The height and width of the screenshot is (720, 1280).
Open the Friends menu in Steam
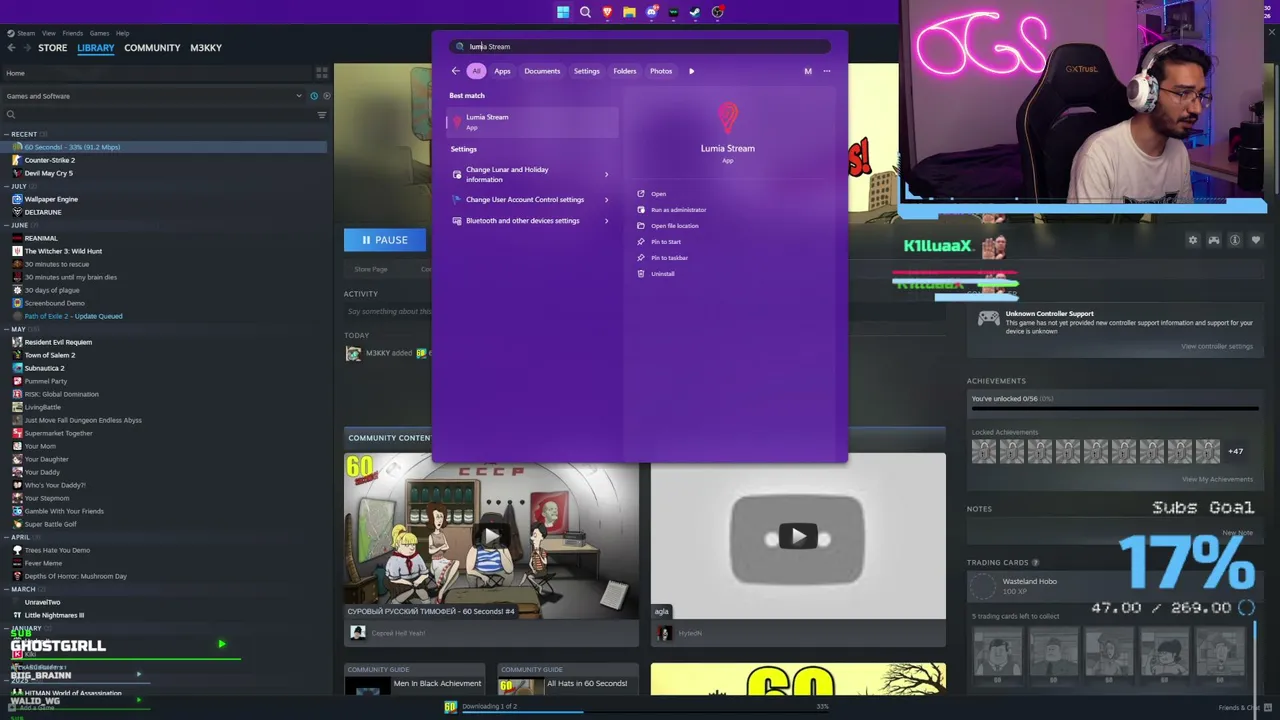click(x=72, y=33)
